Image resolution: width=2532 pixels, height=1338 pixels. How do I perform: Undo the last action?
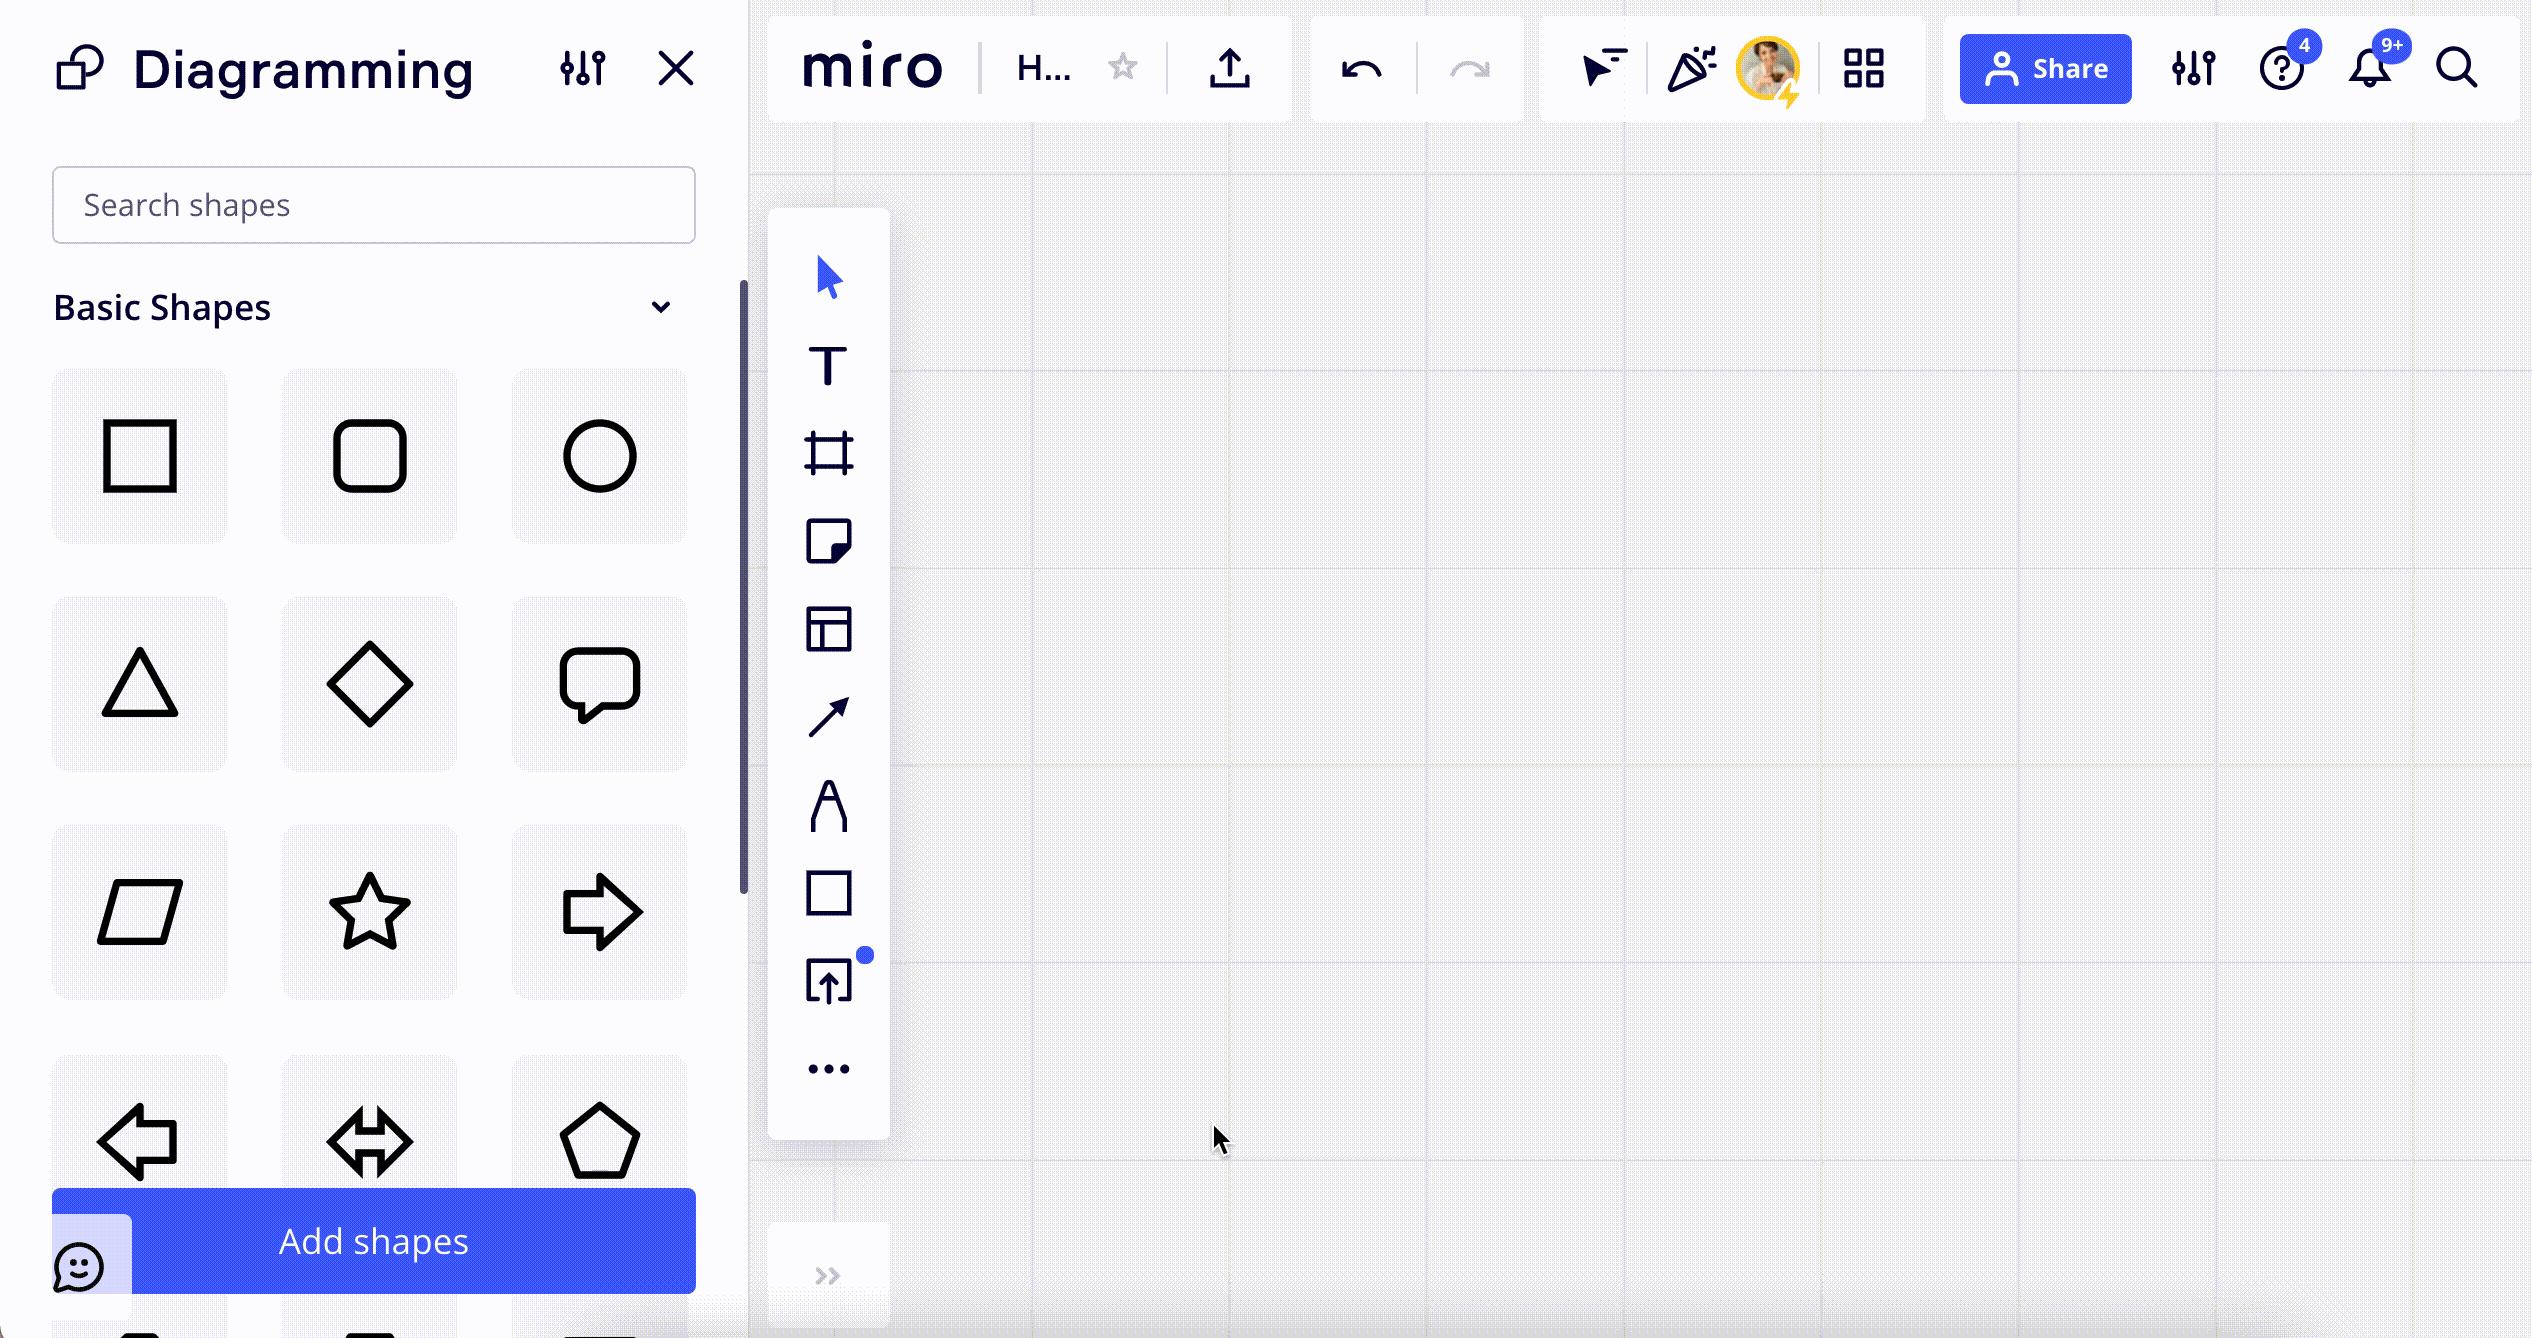pyautogui.click(x=1362, y=68)
